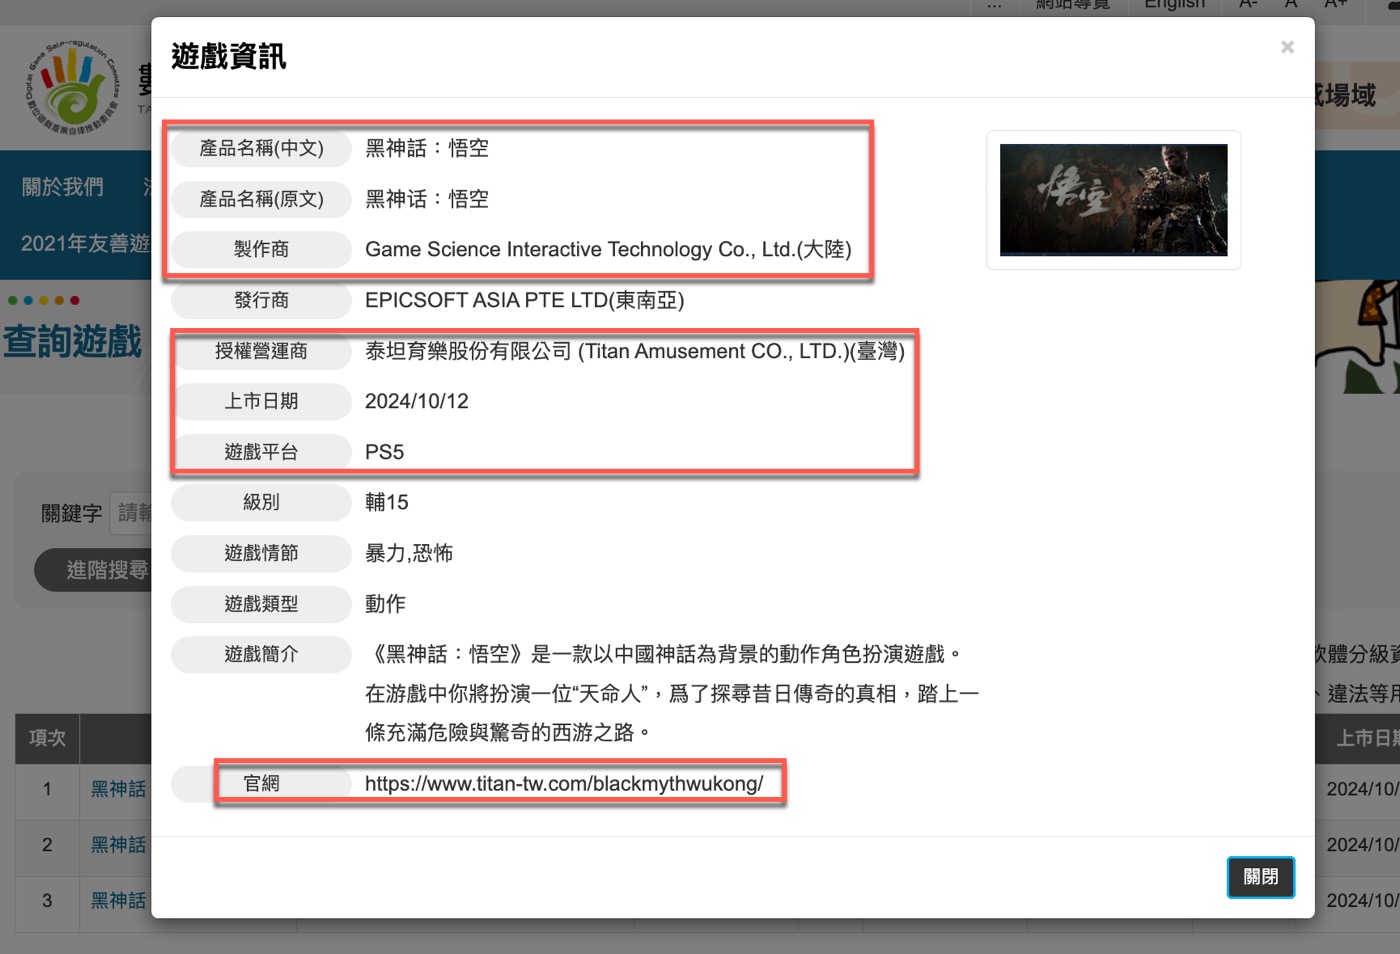The width and height of the screenshot is (1400, 954).
Task: Click the titan-tw.com official website URL
Action: tap(564, 783)
